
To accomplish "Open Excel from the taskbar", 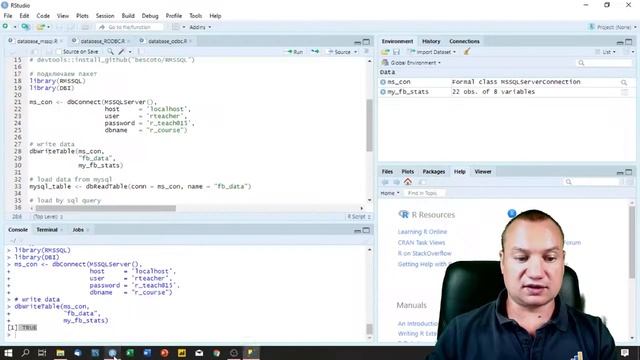I will (x=130, y=353).
